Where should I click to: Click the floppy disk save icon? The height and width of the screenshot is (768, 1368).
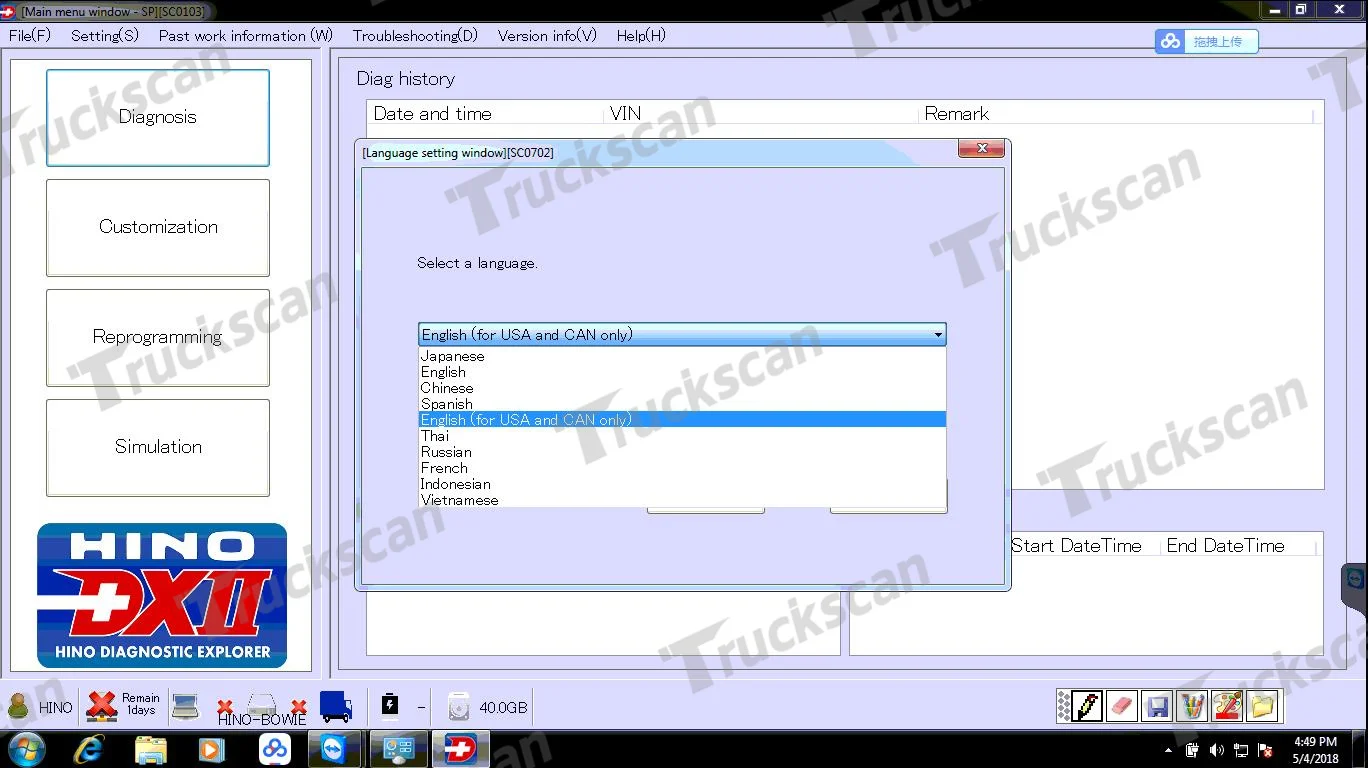coord(1157,706)
